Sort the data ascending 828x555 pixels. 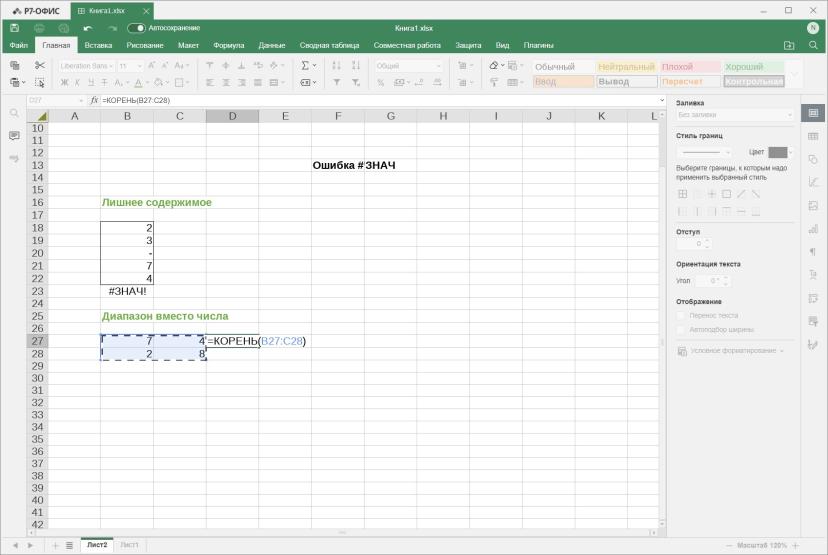point(336,65)
